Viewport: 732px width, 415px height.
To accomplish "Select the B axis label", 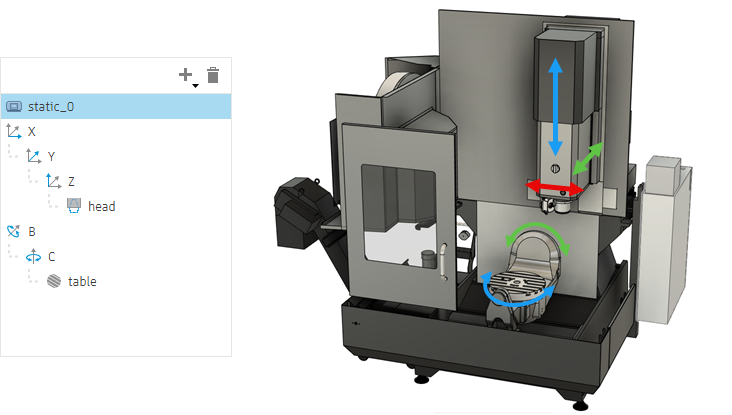I will (32, 232).
